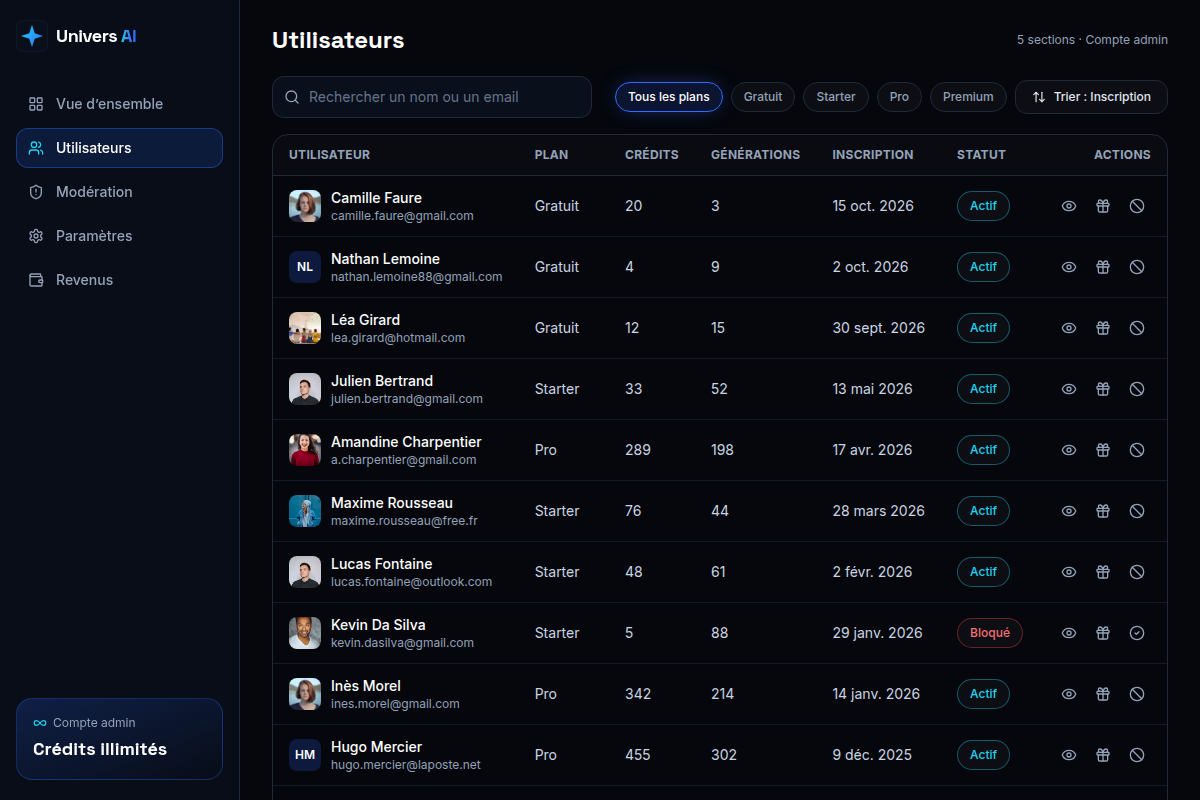Click the NL avatar for Nathan Lemoine

(x=305, y=267)
